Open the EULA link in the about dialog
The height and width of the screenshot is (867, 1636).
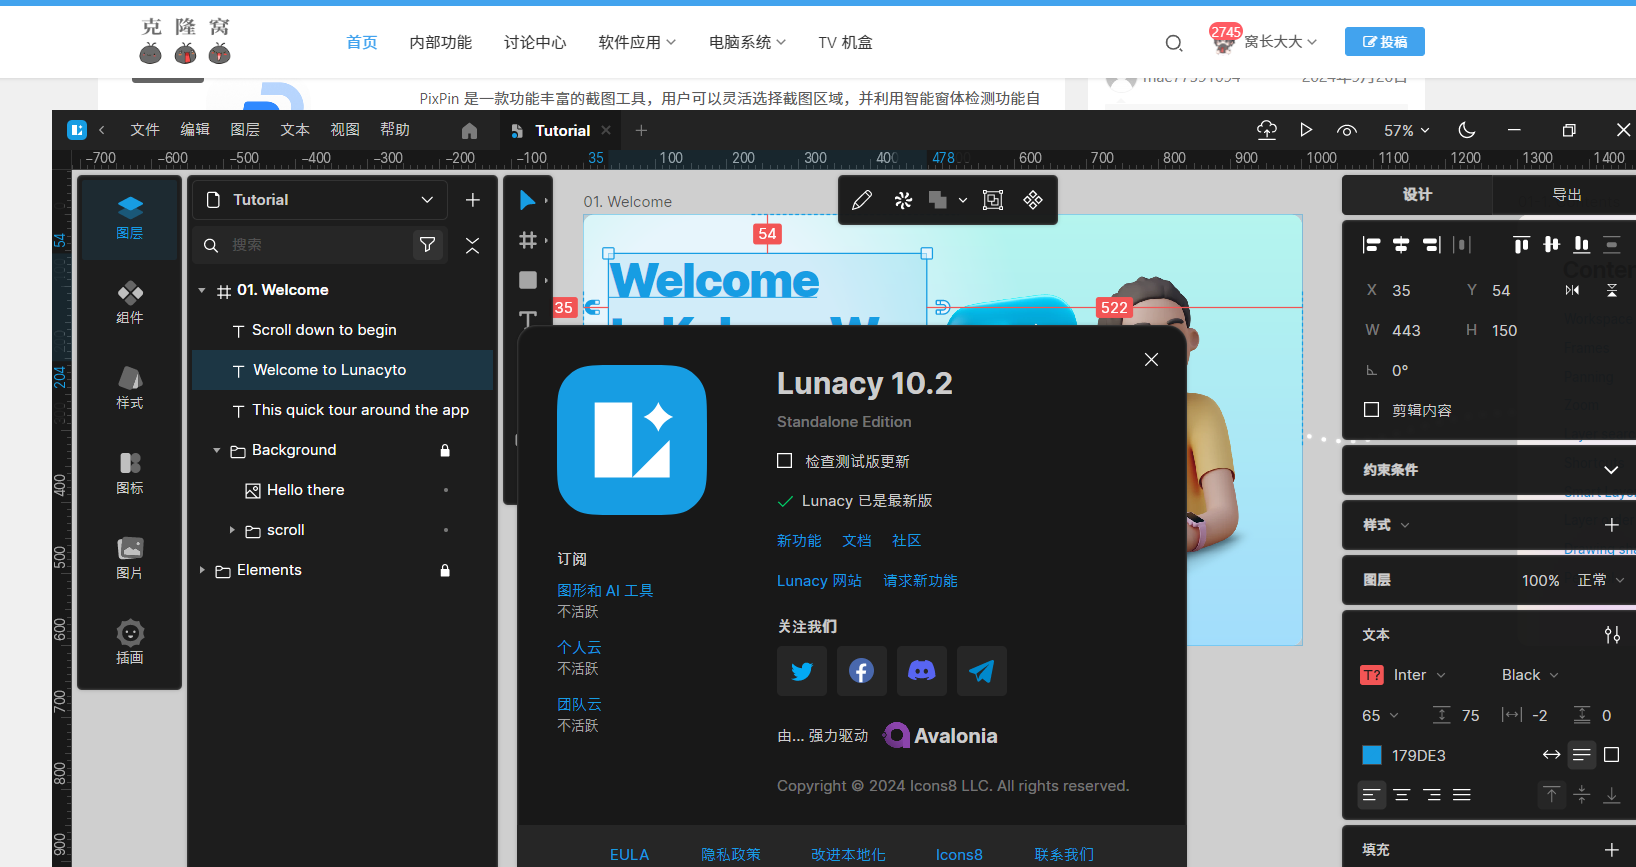(629, 855)
